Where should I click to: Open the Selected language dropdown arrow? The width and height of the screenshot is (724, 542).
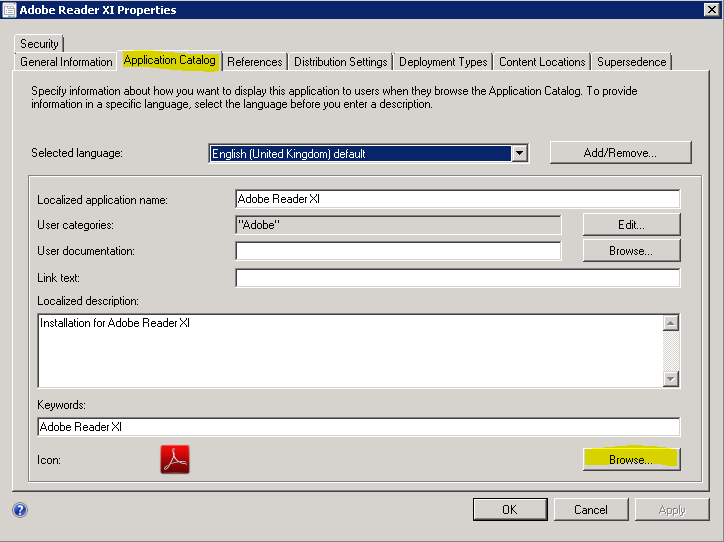[519, 153]
